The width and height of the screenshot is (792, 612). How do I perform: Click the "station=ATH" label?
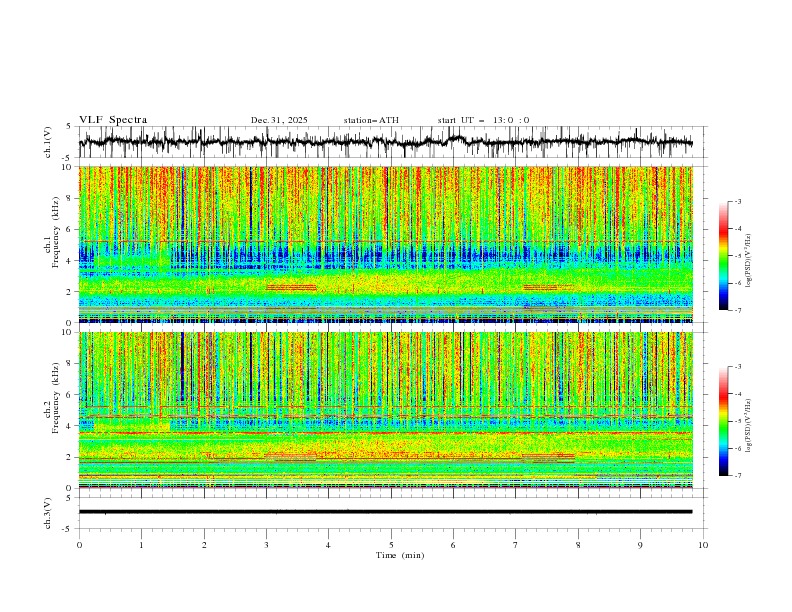point(371,120)
